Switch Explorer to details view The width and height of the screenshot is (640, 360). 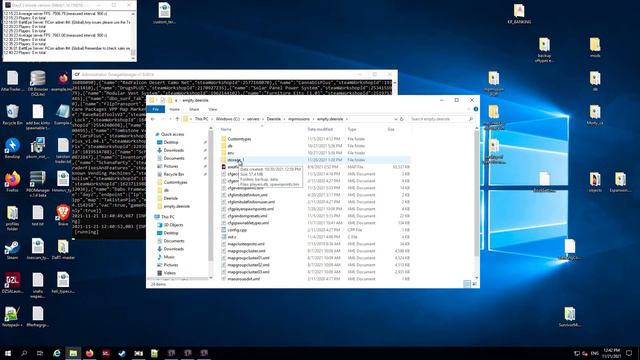467,284
